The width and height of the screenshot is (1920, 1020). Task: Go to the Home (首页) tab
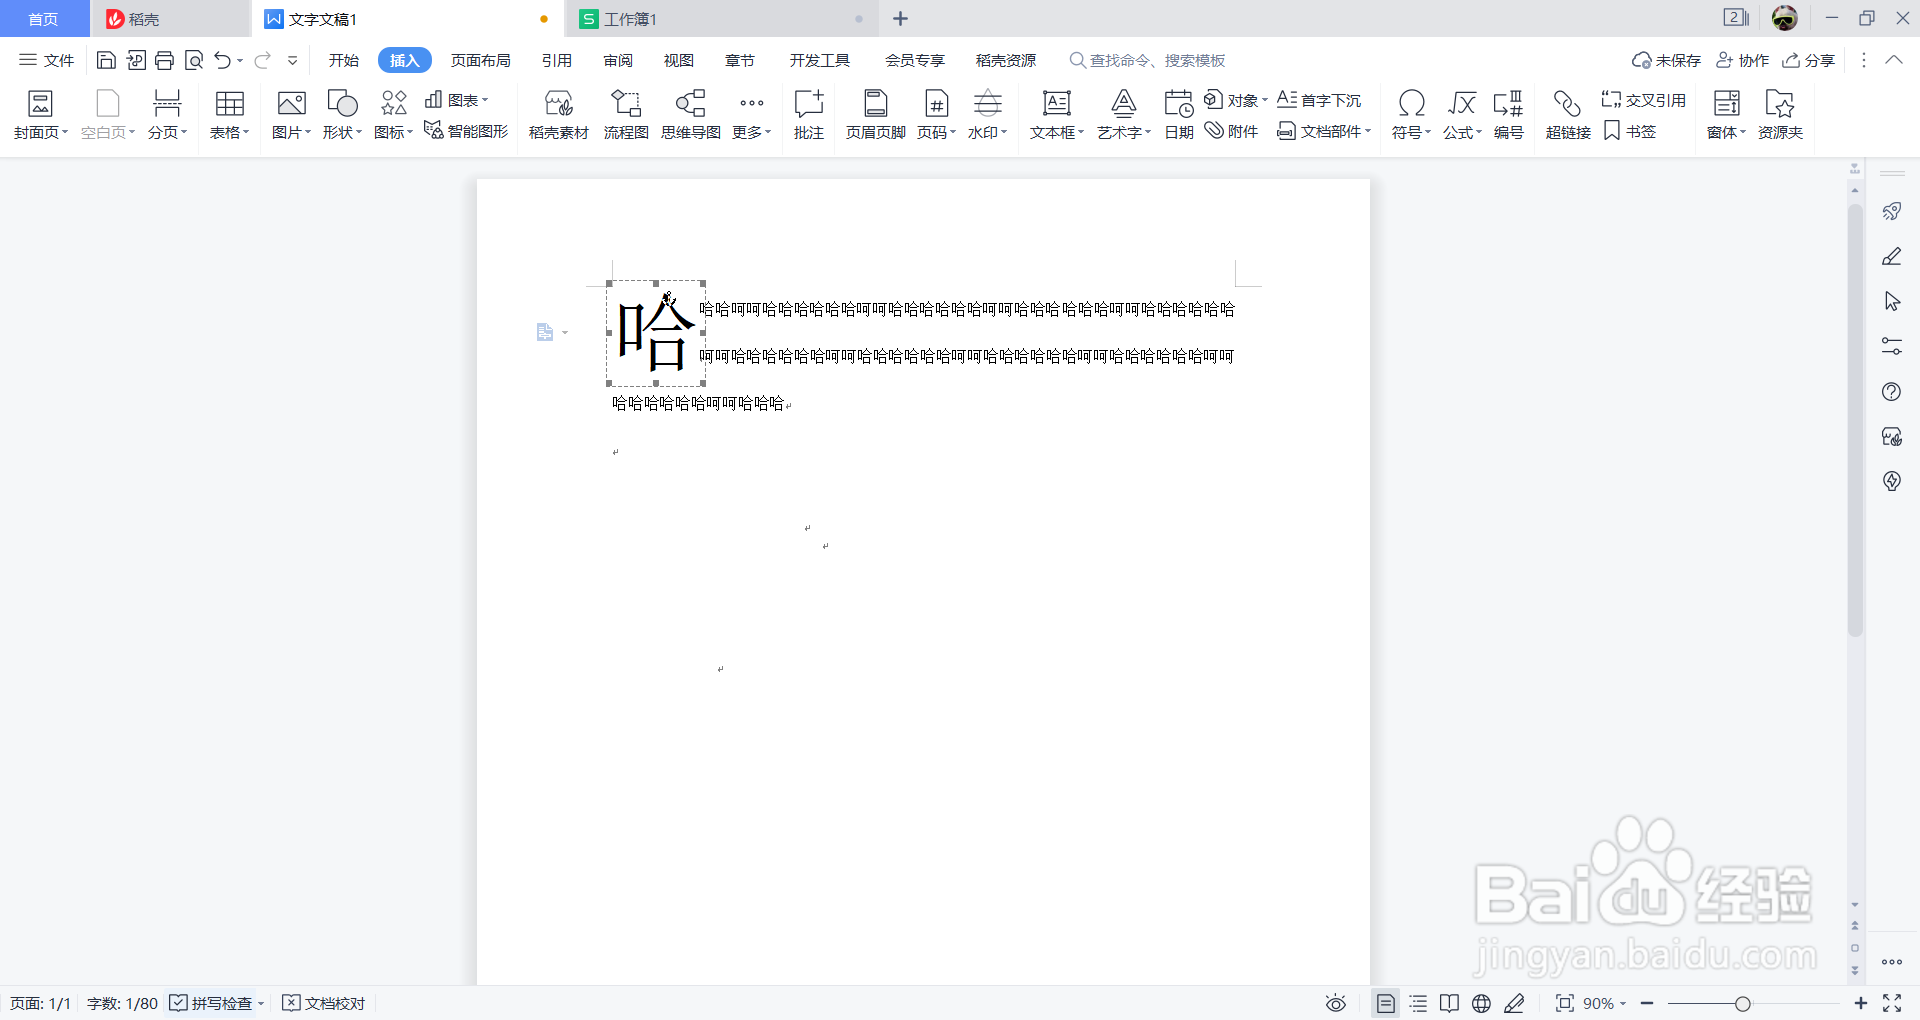pyautogui.click(x=43, y=19)
